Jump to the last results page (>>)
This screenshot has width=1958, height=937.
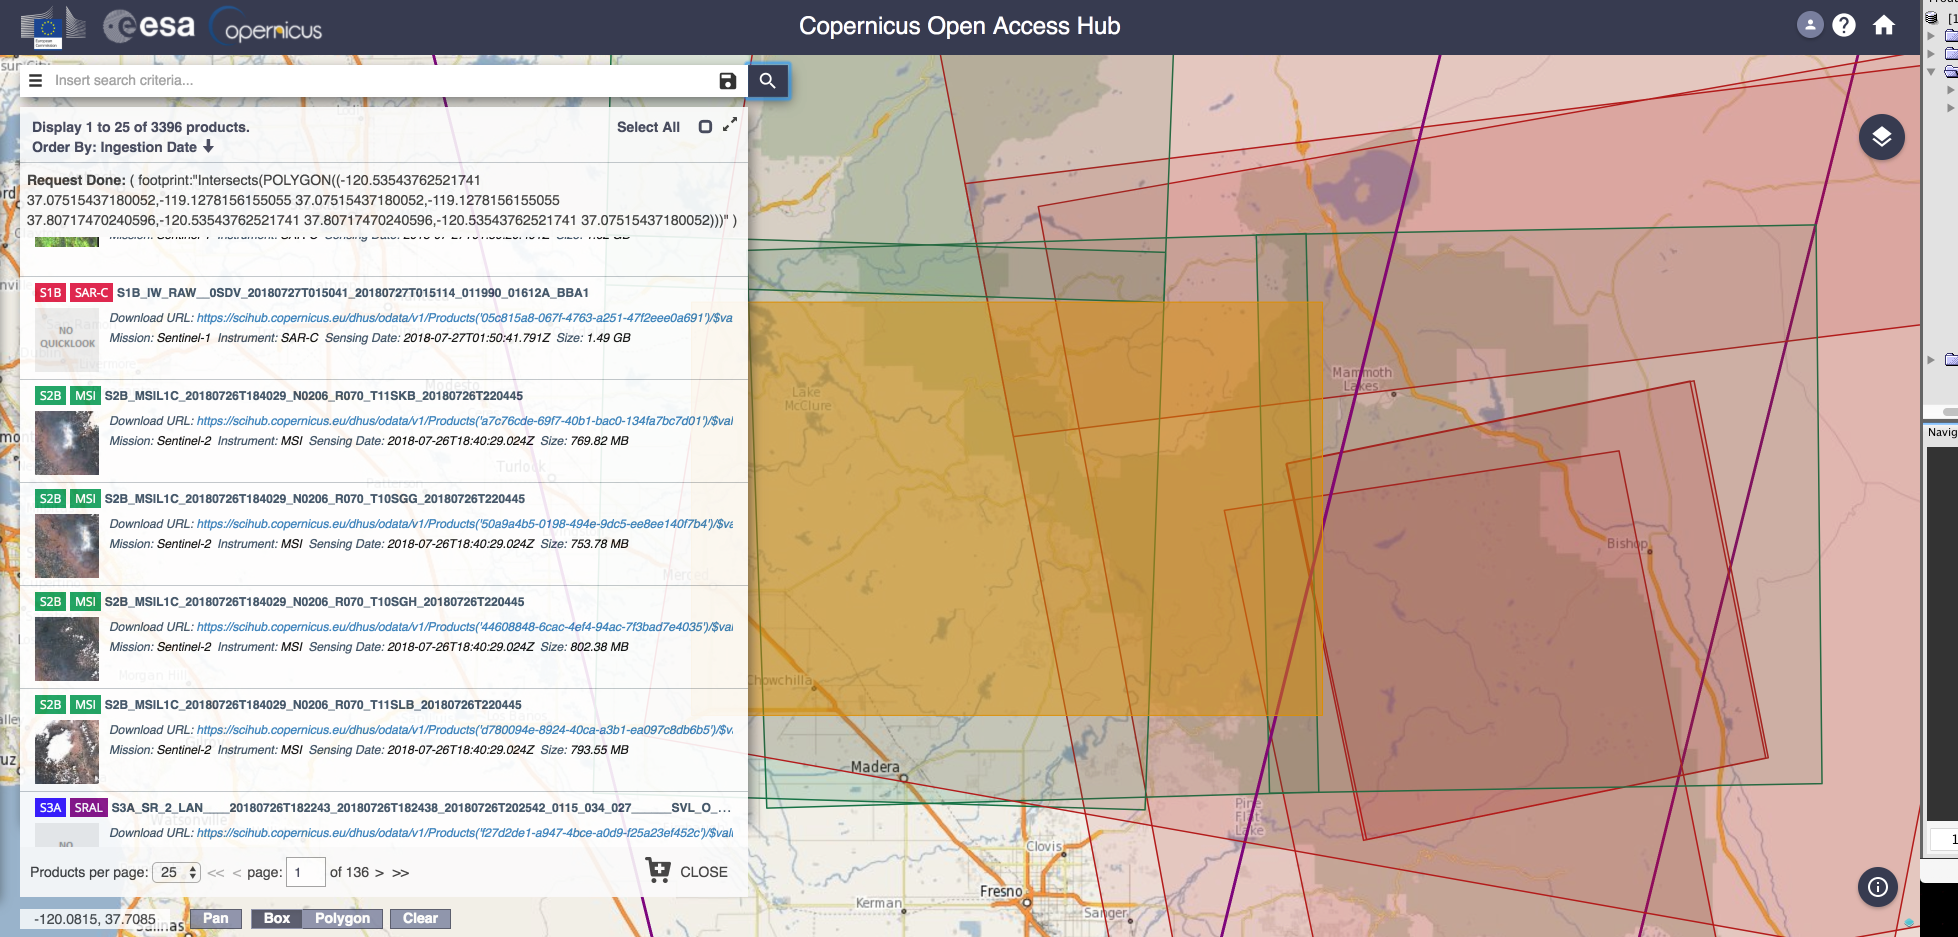401,873
